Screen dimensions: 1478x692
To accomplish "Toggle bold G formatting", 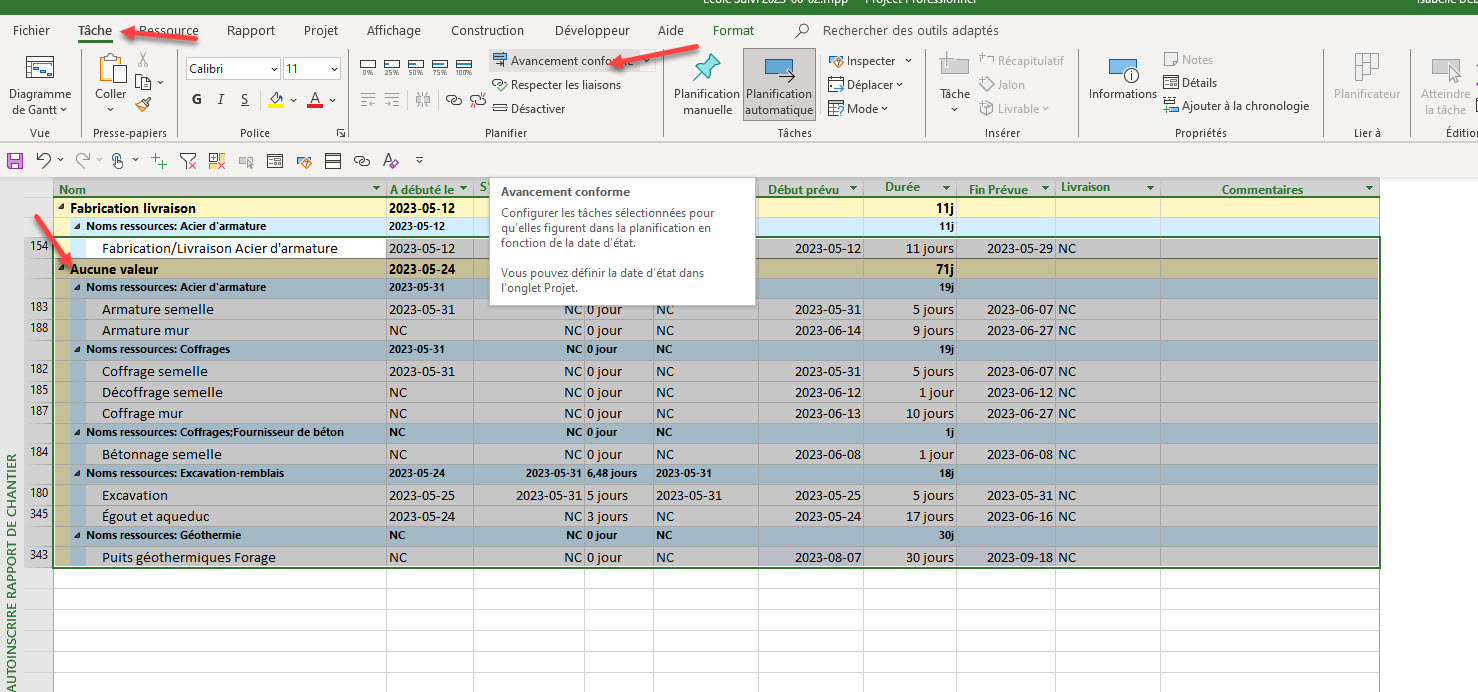I will [x=197, y=99].
